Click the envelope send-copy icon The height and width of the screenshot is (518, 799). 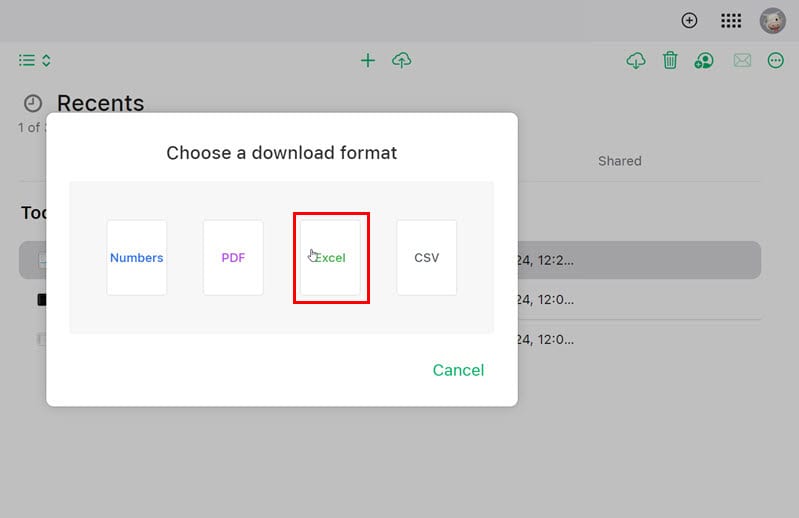[x=742, y=61]
